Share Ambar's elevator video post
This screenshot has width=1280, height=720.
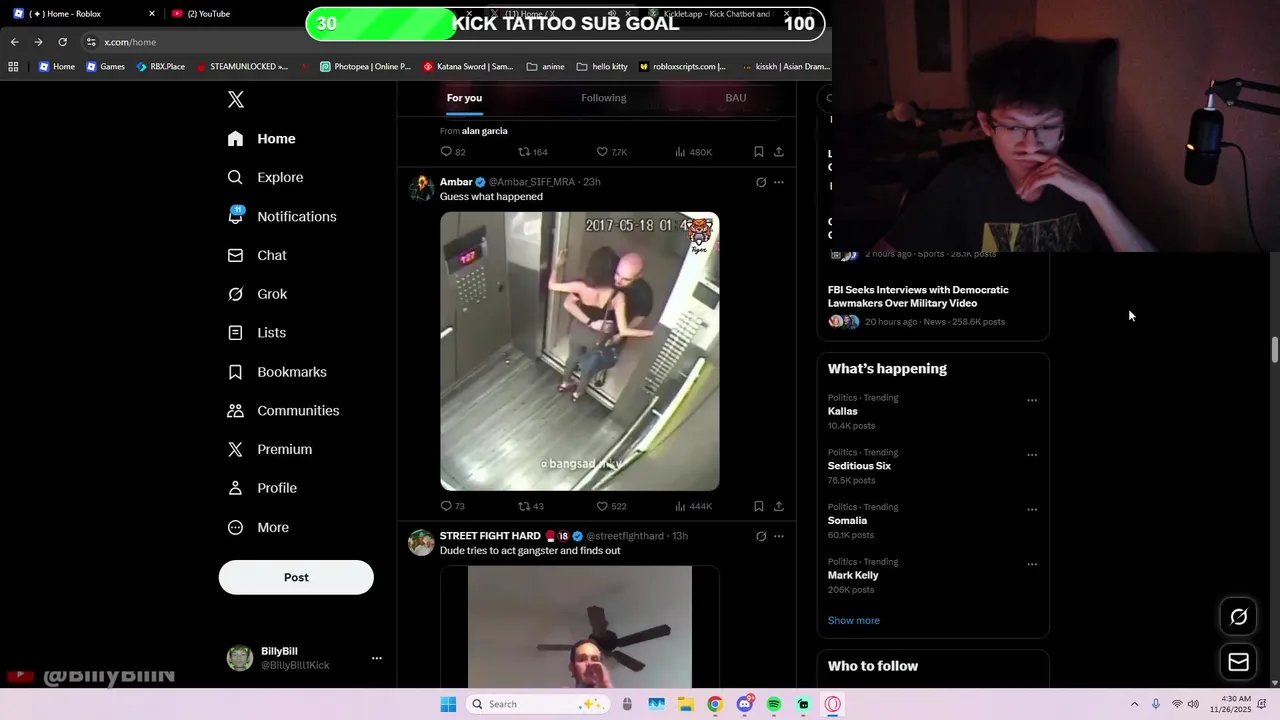pos(779,506)
